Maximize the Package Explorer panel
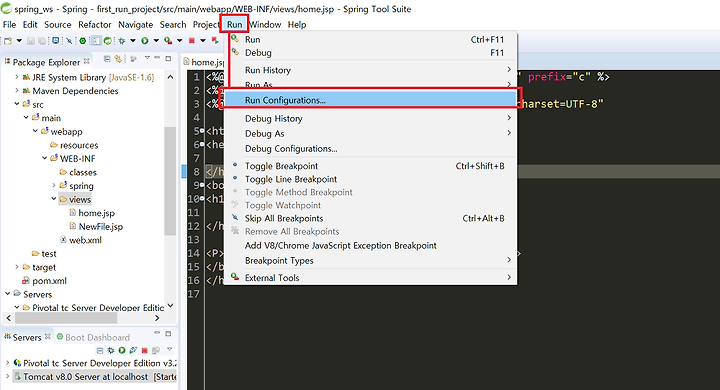This screenshot has width=720, height=390. pos(168,58)
